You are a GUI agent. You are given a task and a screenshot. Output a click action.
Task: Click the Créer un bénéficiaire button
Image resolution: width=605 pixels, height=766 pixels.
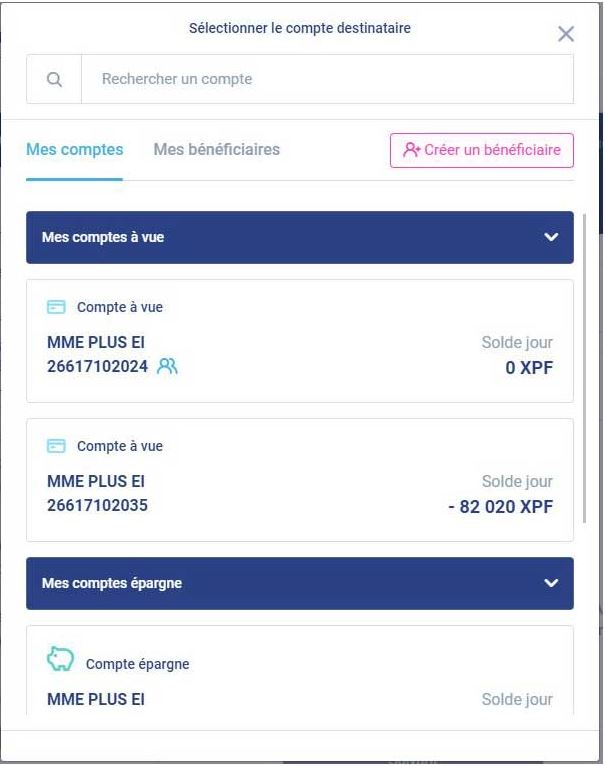point(482,150)
